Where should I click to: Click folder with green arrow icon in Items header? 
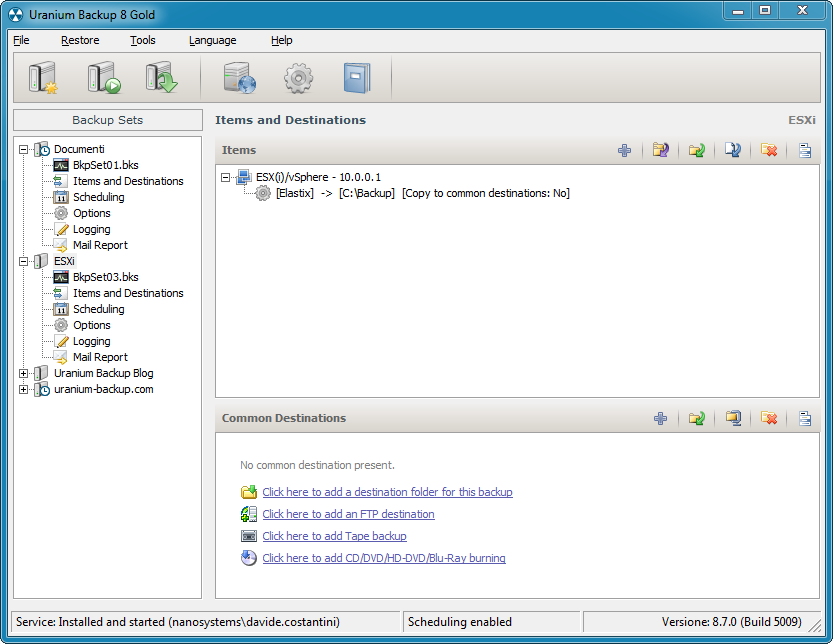pyautogui.click(x=696, y=150)
